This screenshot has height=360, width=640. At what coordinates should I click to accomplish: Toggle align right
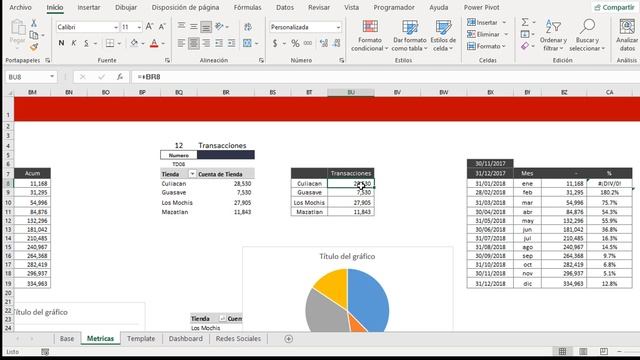tap(207, 43)
